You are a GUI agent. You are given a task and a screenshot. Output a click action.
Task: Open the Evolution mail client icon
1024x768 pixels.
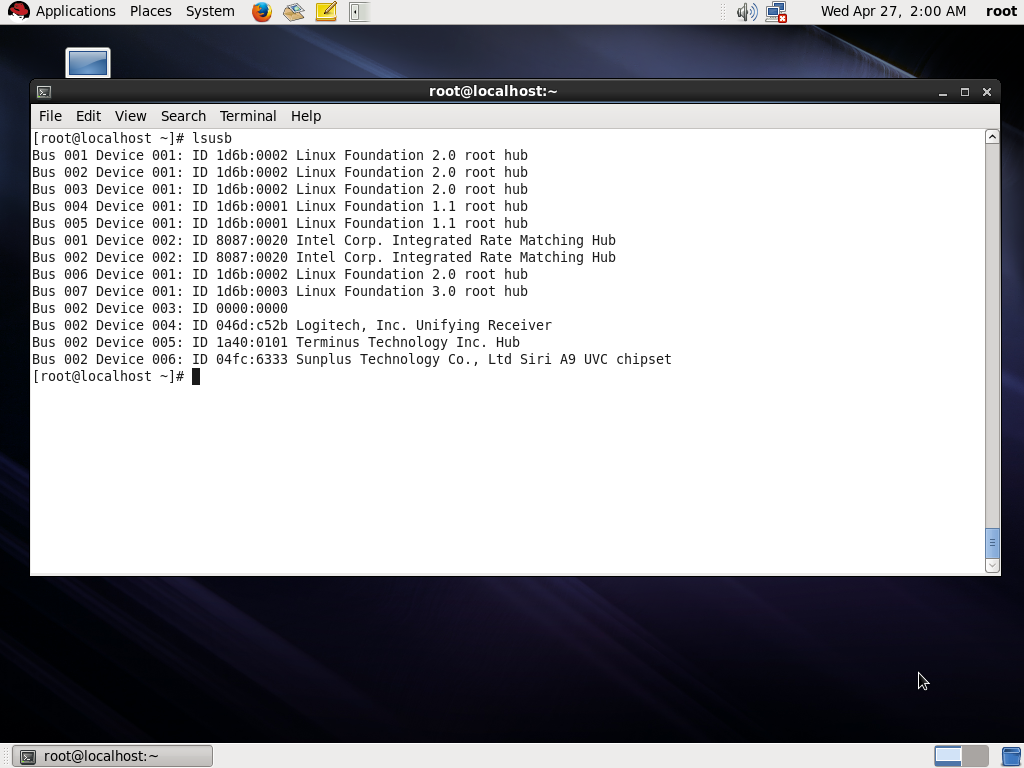click(292, 11)
